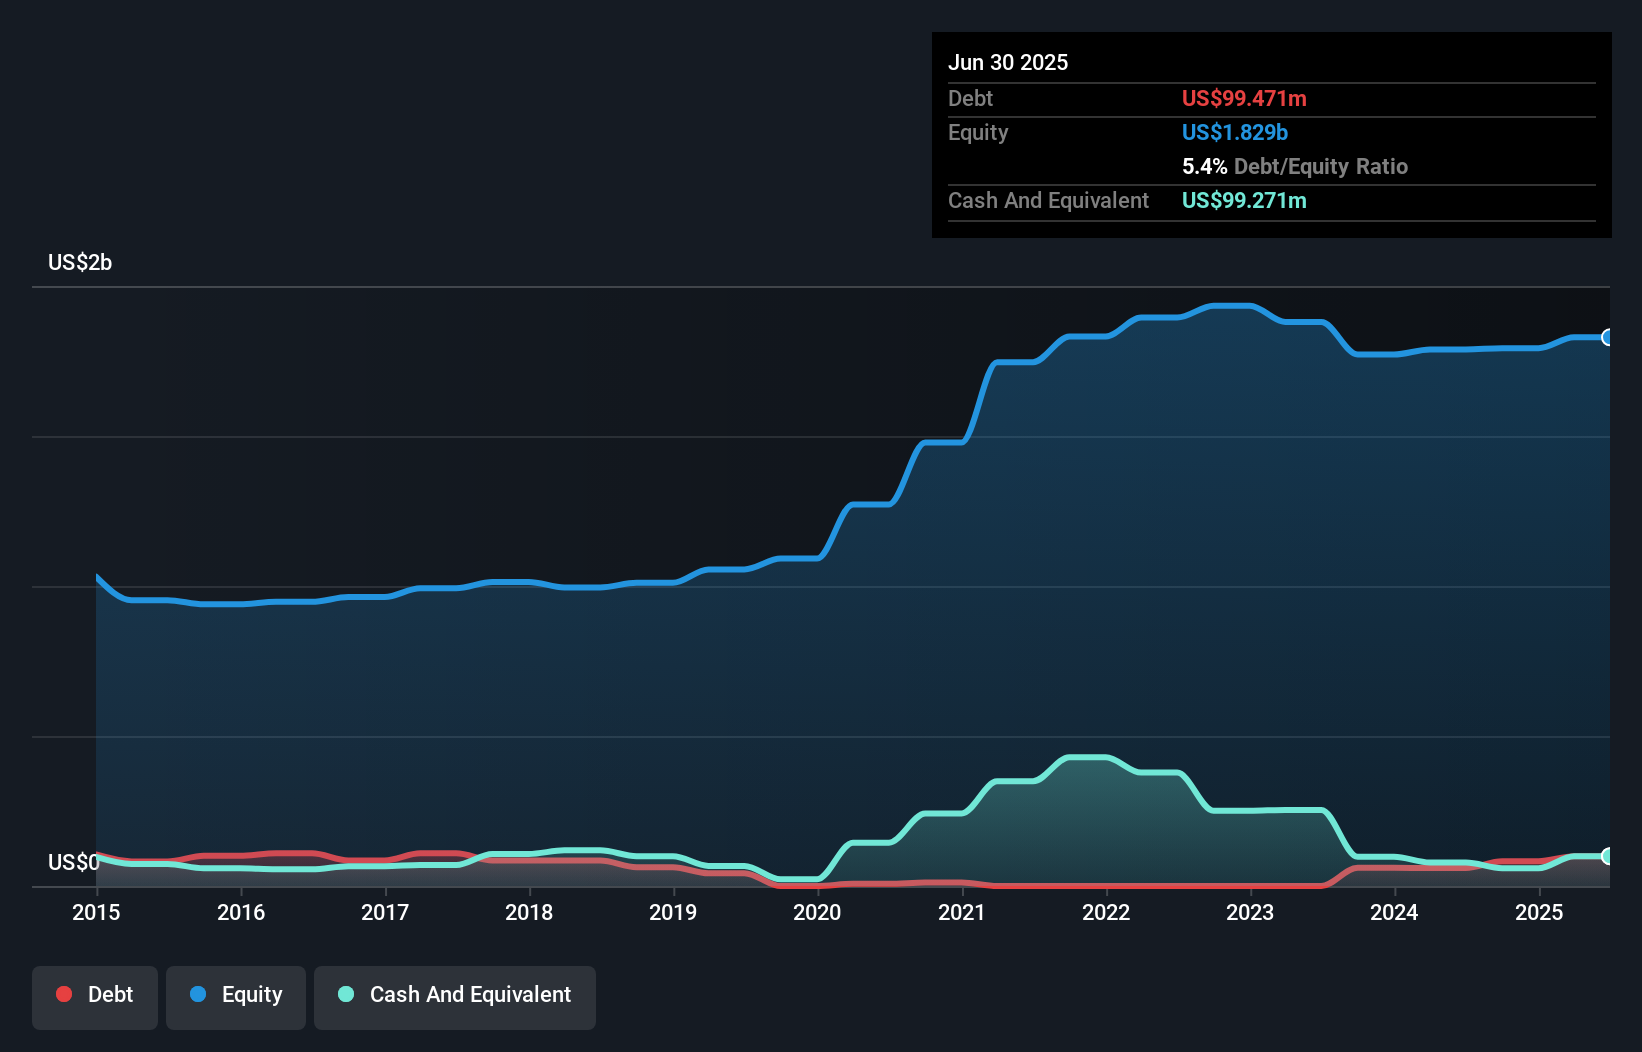Select the red Debt legend dot
The width and height of the screenshot is (1642, 1052).
[63, 994]
